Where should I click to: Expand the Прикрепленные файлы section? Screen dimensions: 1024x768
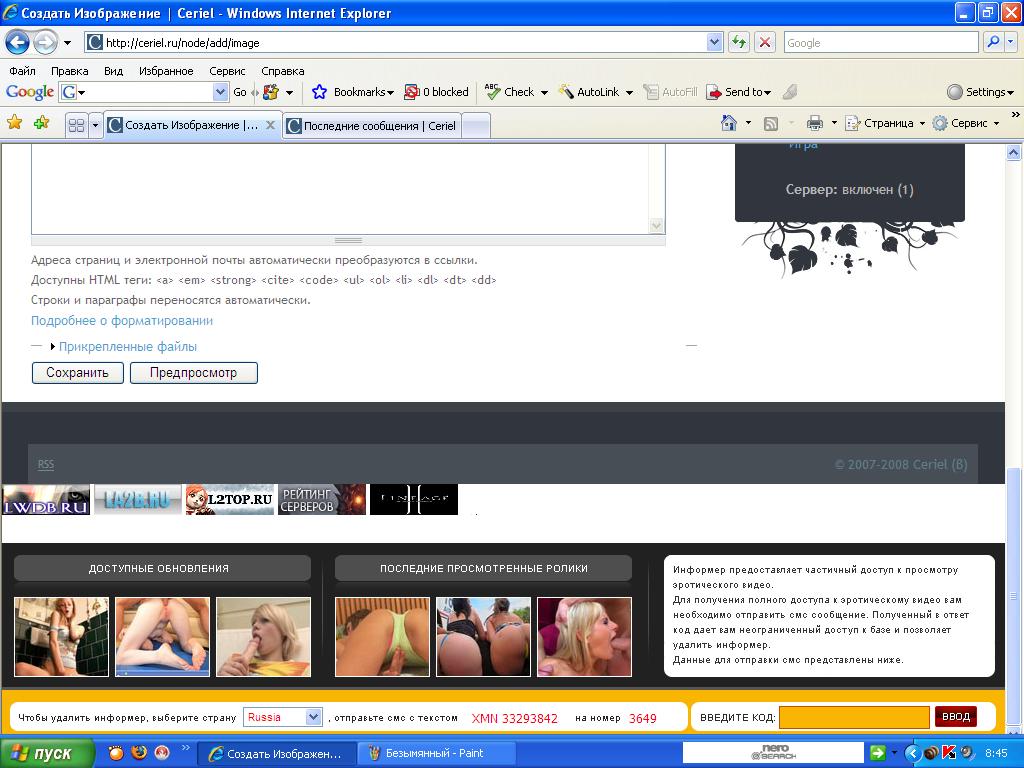coord(127,347)
